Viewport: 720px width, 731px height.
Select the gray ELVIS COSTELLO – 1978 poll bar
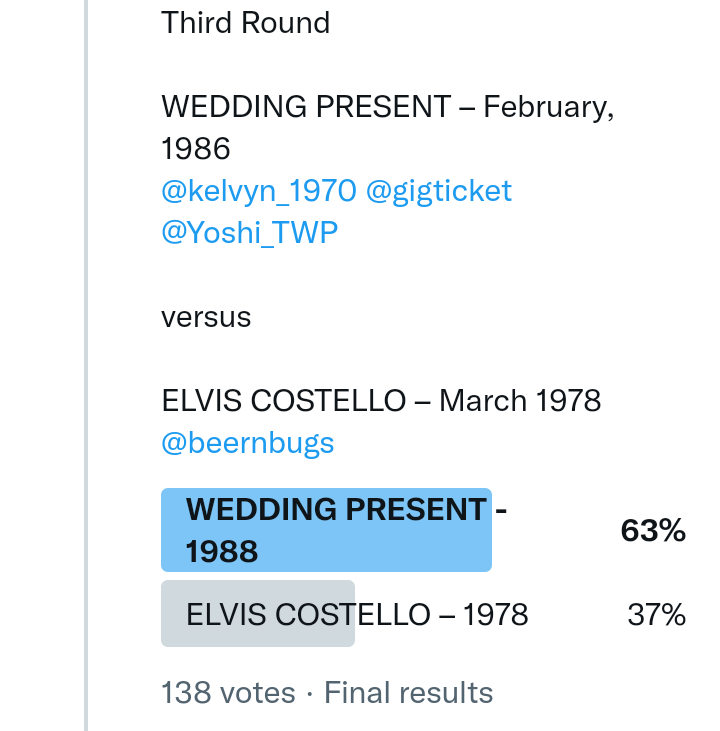point(258,614)
